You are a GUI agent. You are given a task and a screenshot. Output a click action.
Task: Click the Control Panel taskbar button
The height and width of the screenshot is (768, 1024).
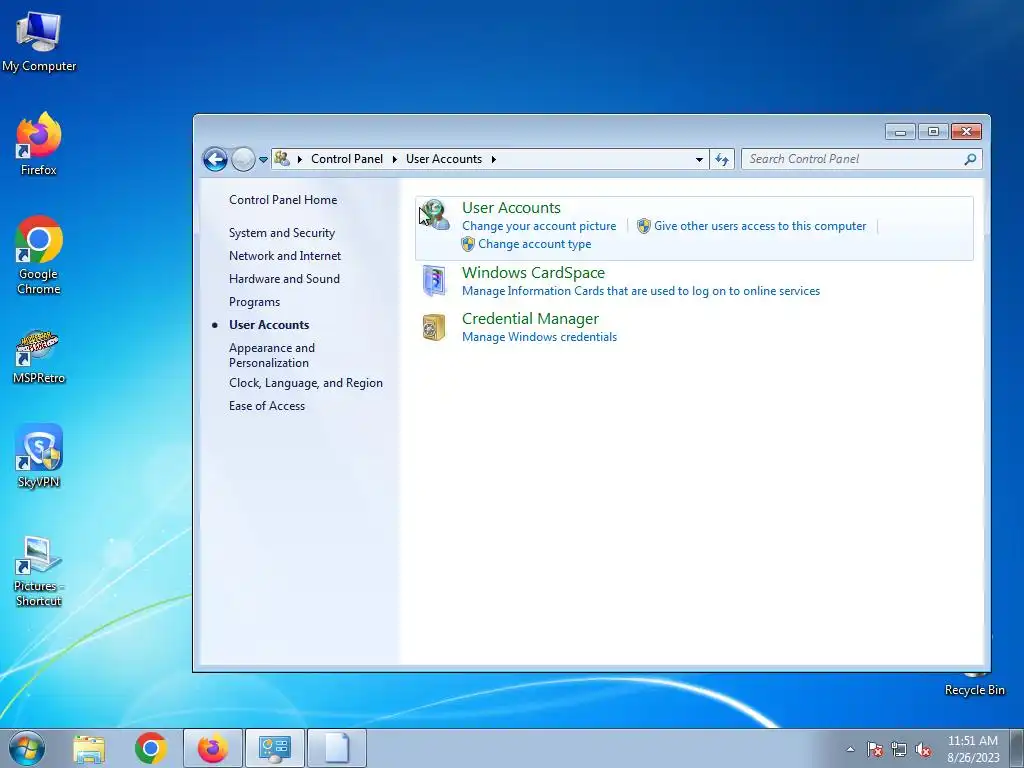point(274,748)
